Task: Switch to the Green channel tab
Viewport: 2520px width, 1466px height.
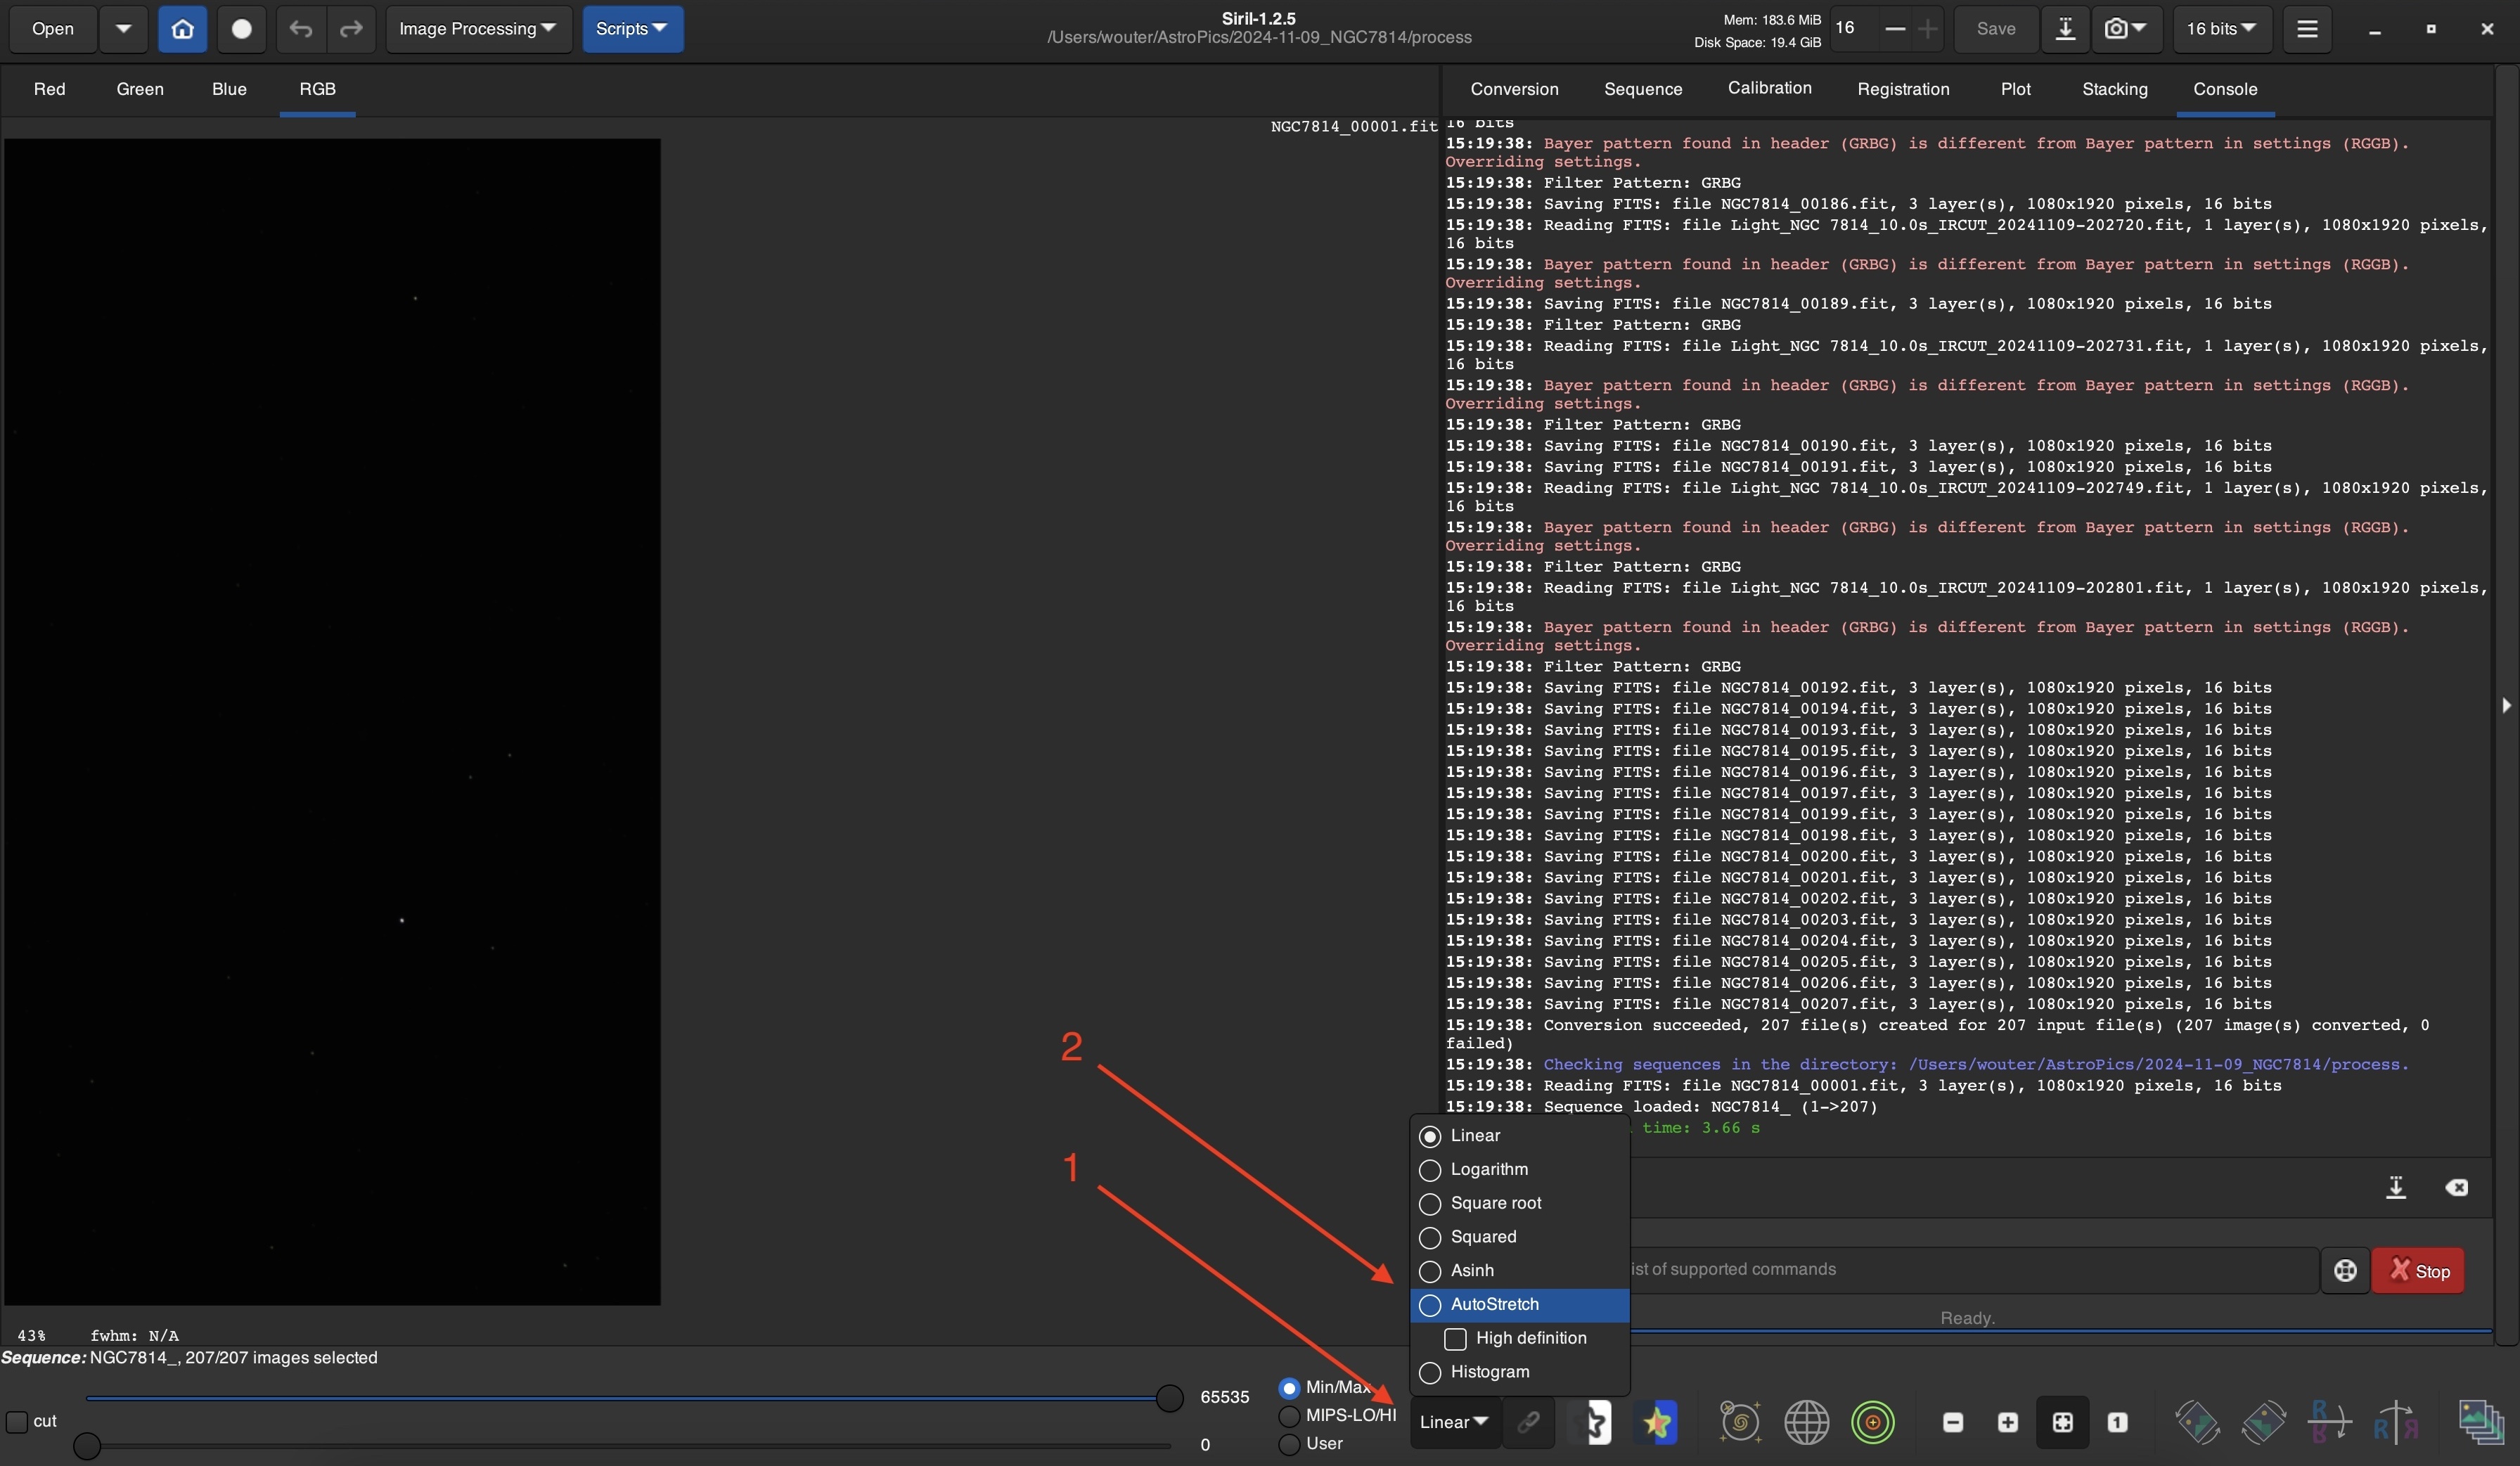Action: coord(139,89)
